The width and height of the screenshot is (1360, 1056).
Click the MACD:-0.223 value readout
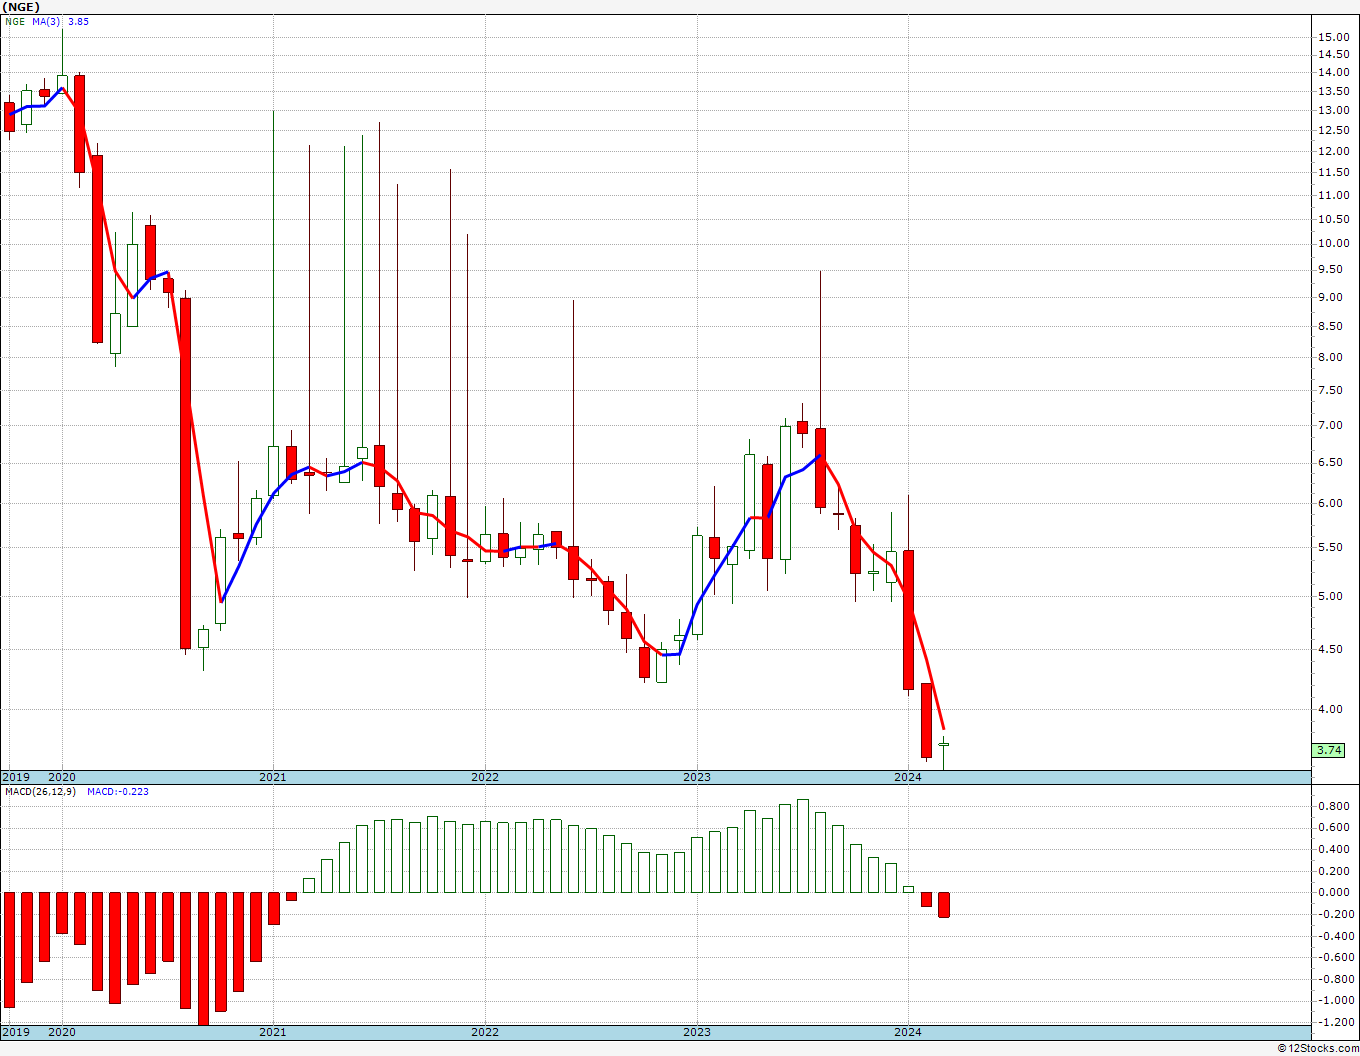pos(118,792)
